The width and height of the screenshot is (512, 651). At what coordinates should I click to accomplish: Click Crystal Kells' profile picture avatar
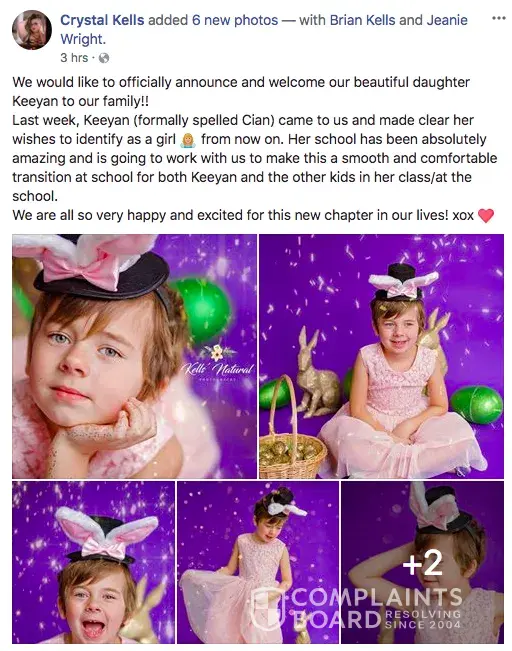click(32, 30)
